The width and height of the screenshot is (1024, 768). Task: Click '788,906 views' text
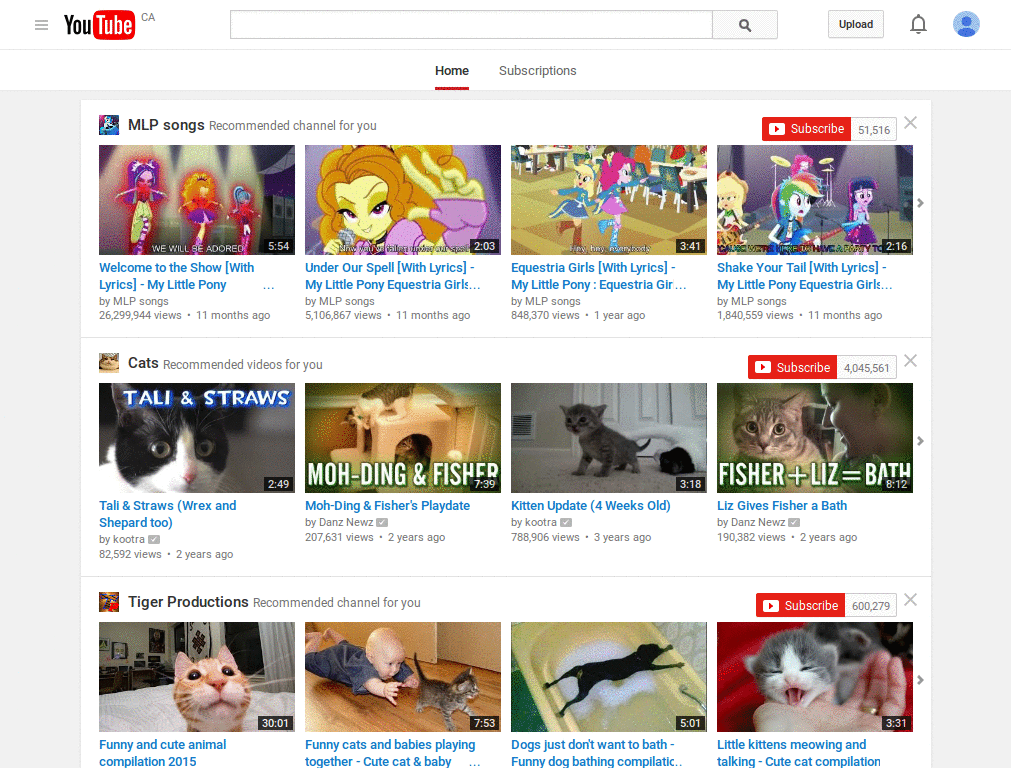pyautogui.click(x=545, y=537)
